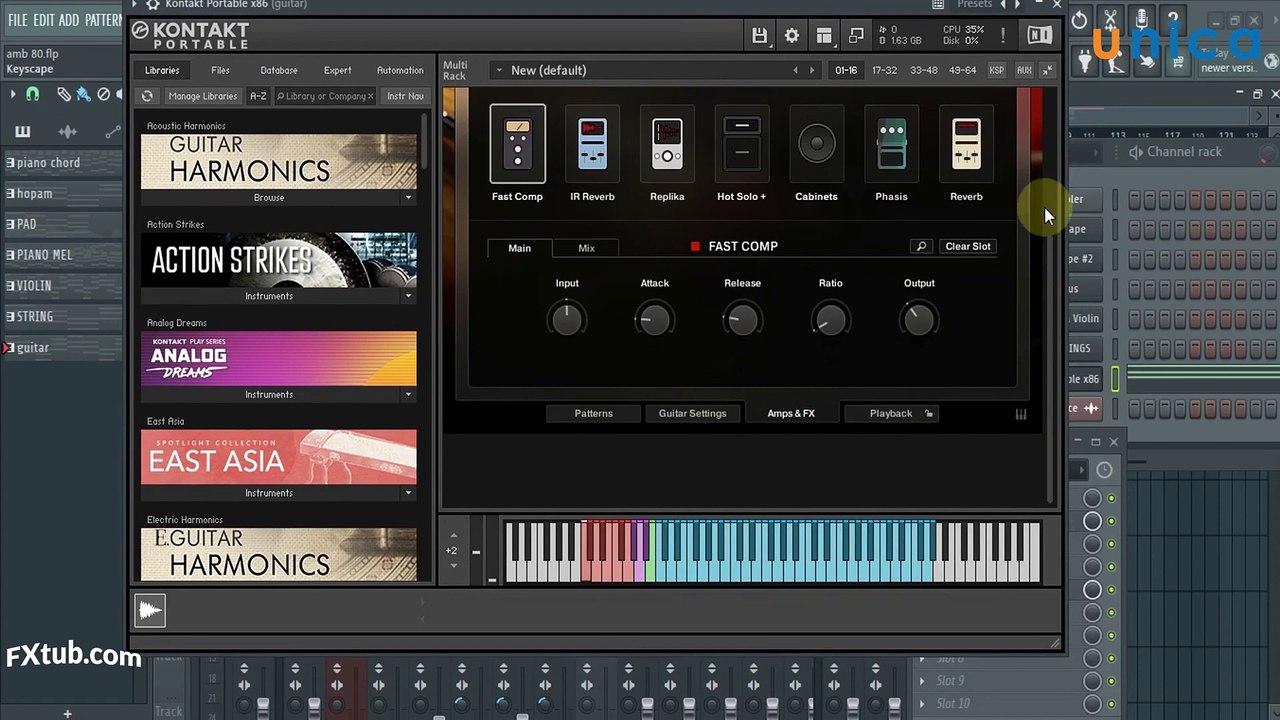Screen dimensions: 1280x720
Task: Select the Fast Comp effect pedal
Action: [517, 144]
